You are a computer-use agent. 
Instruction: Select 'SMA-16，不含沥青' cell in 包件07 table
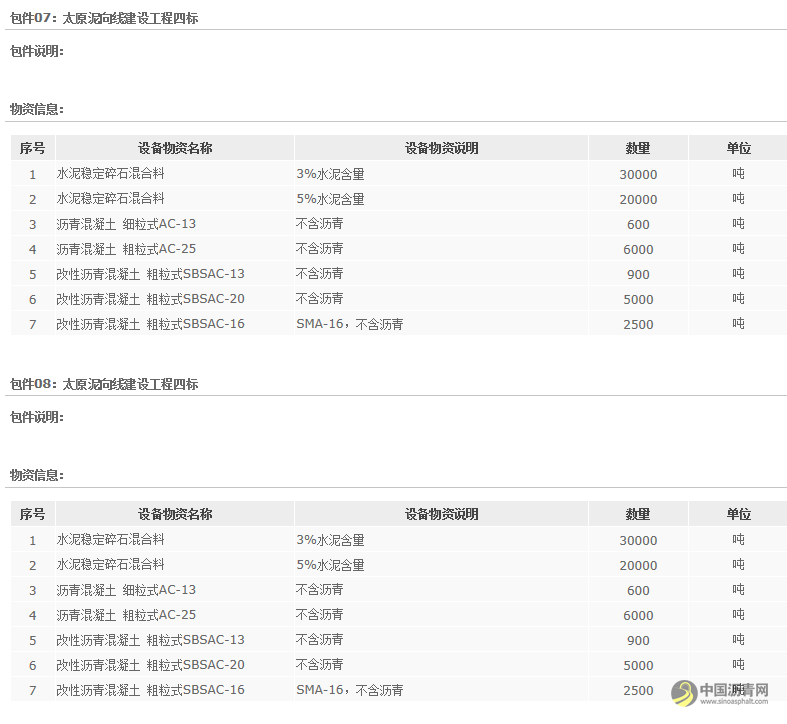(x=350, y=324)
